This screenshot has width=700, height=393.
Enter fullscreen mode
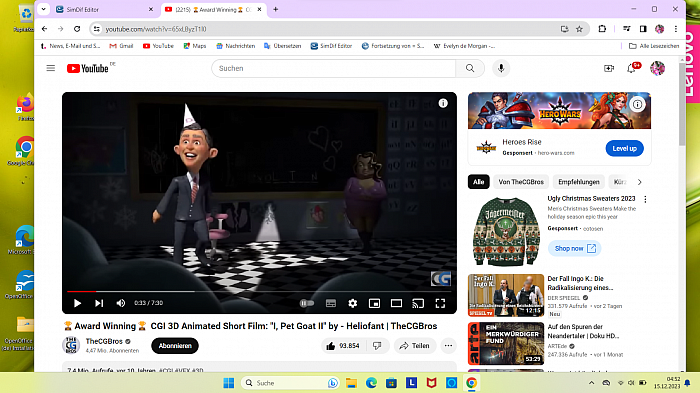440,303
